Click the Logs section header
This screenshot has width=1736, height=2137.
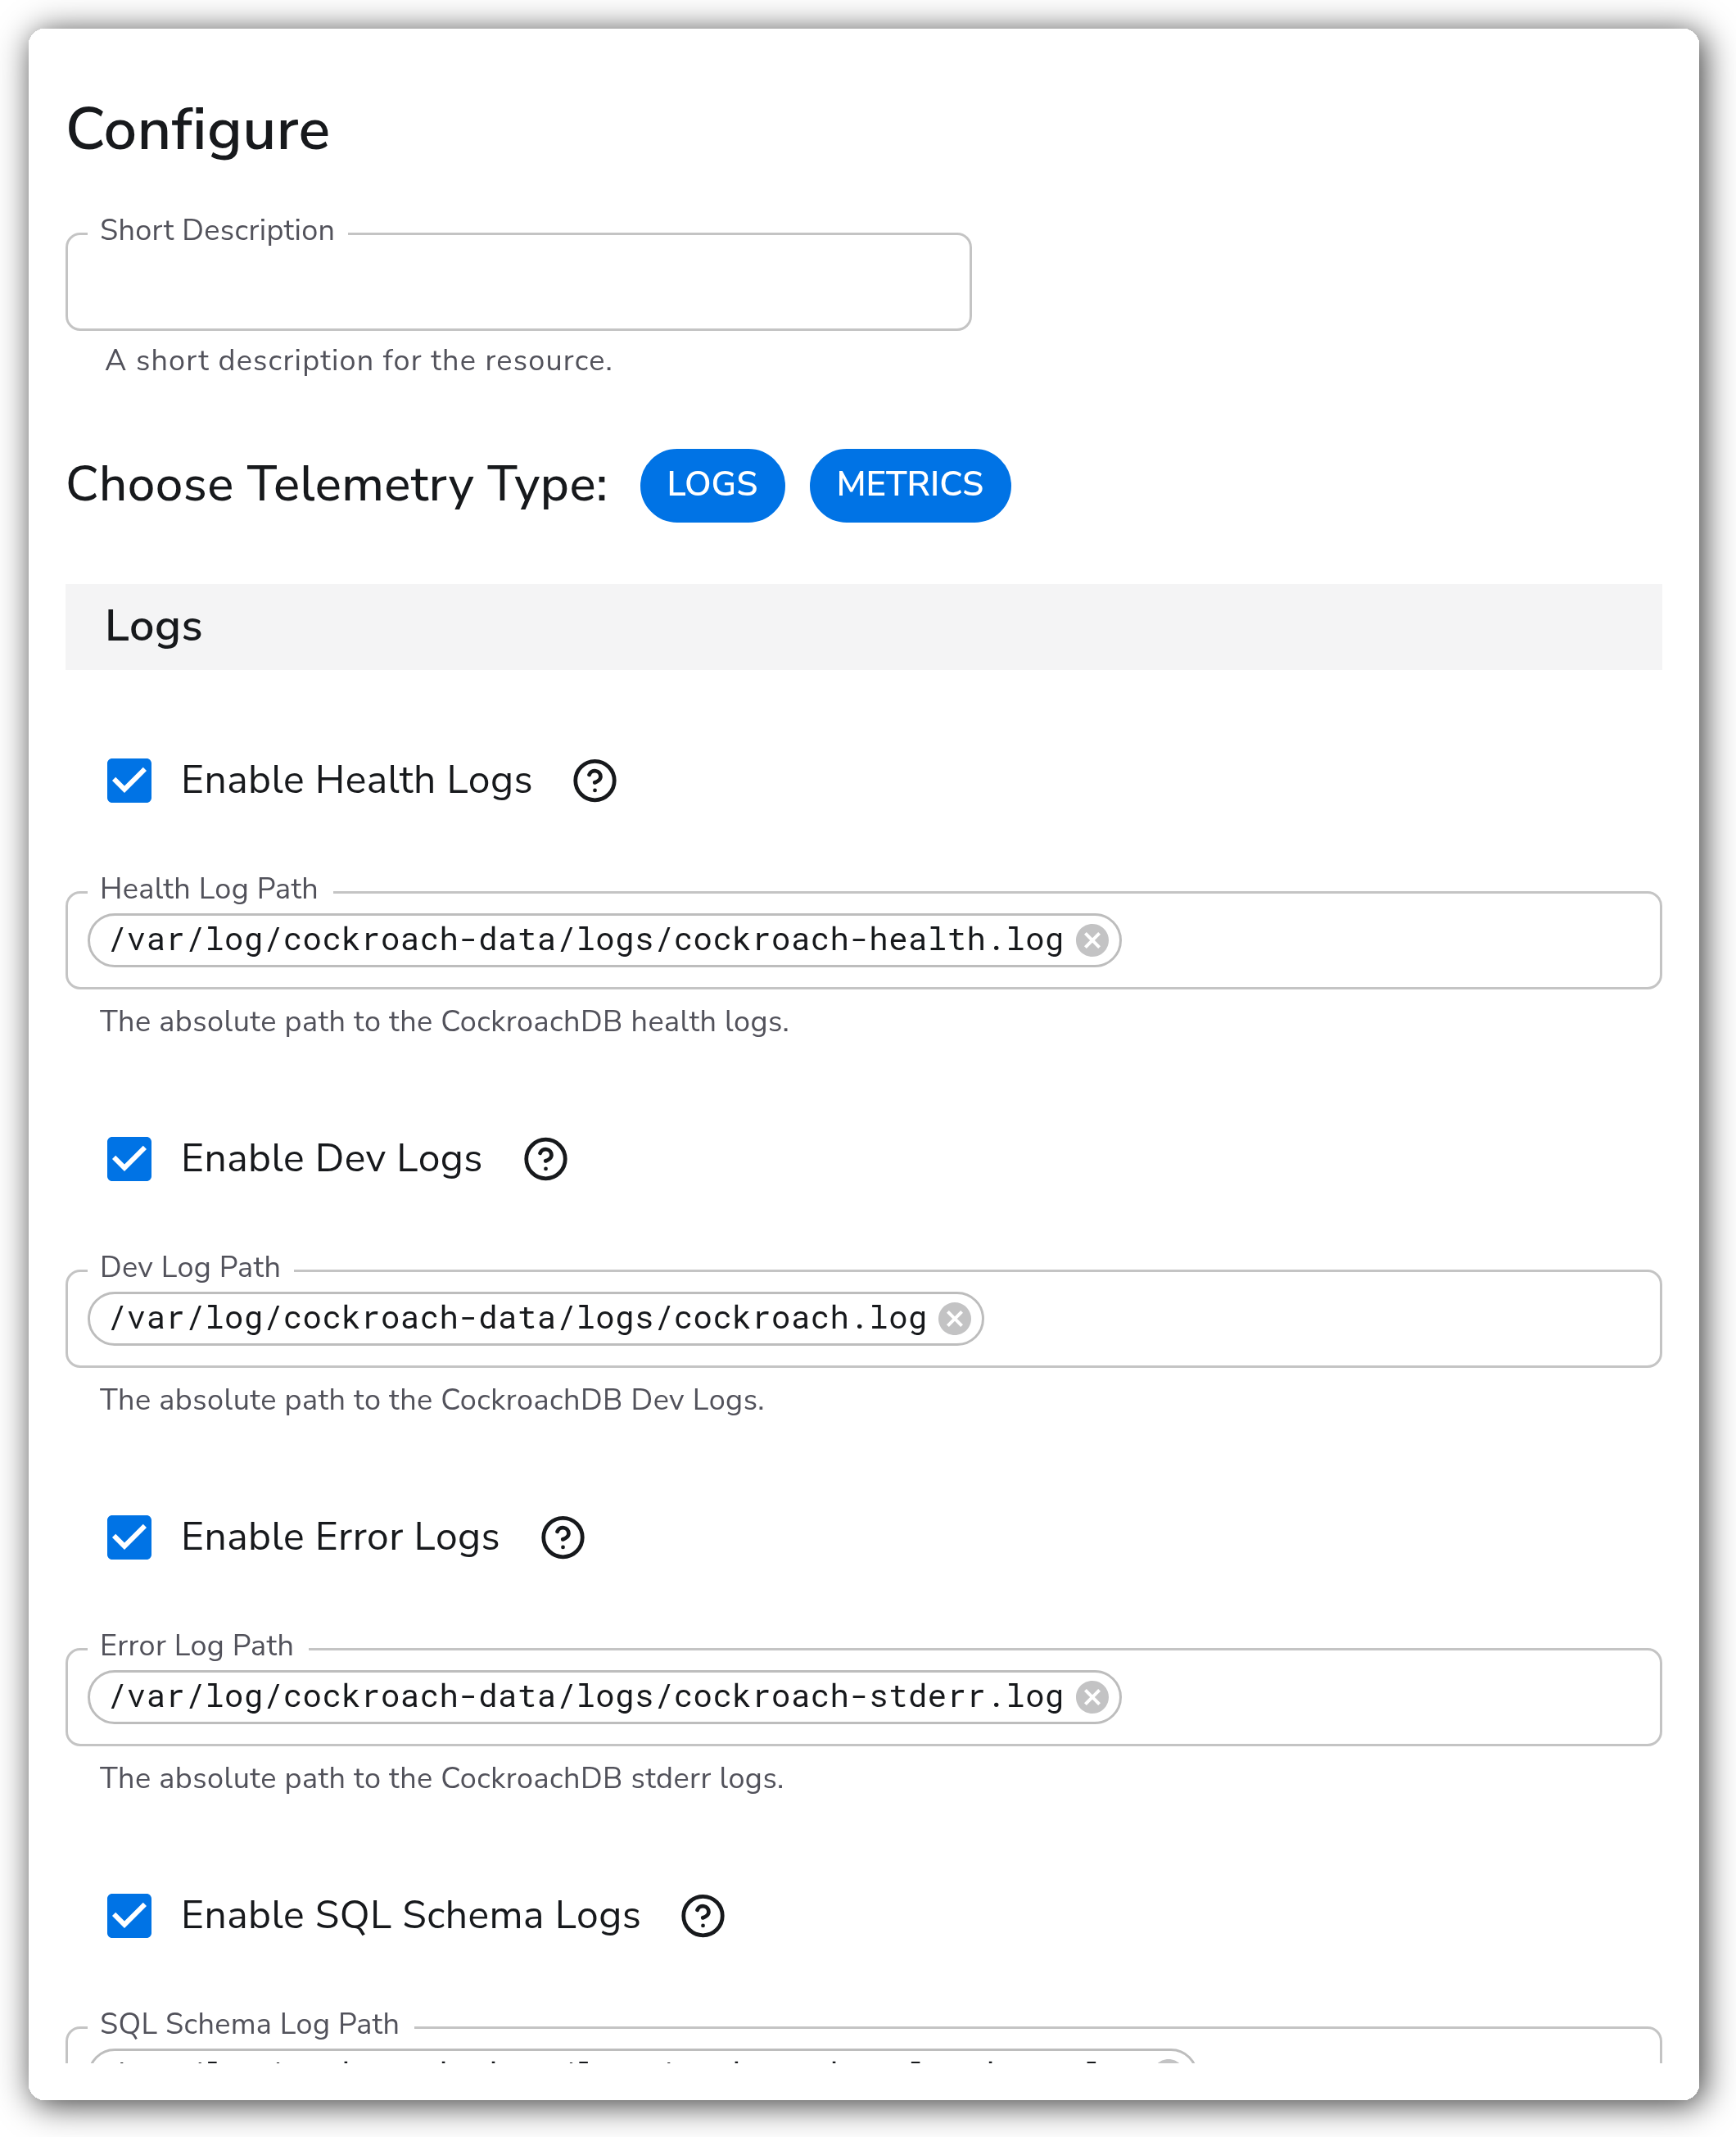[864, 627]
